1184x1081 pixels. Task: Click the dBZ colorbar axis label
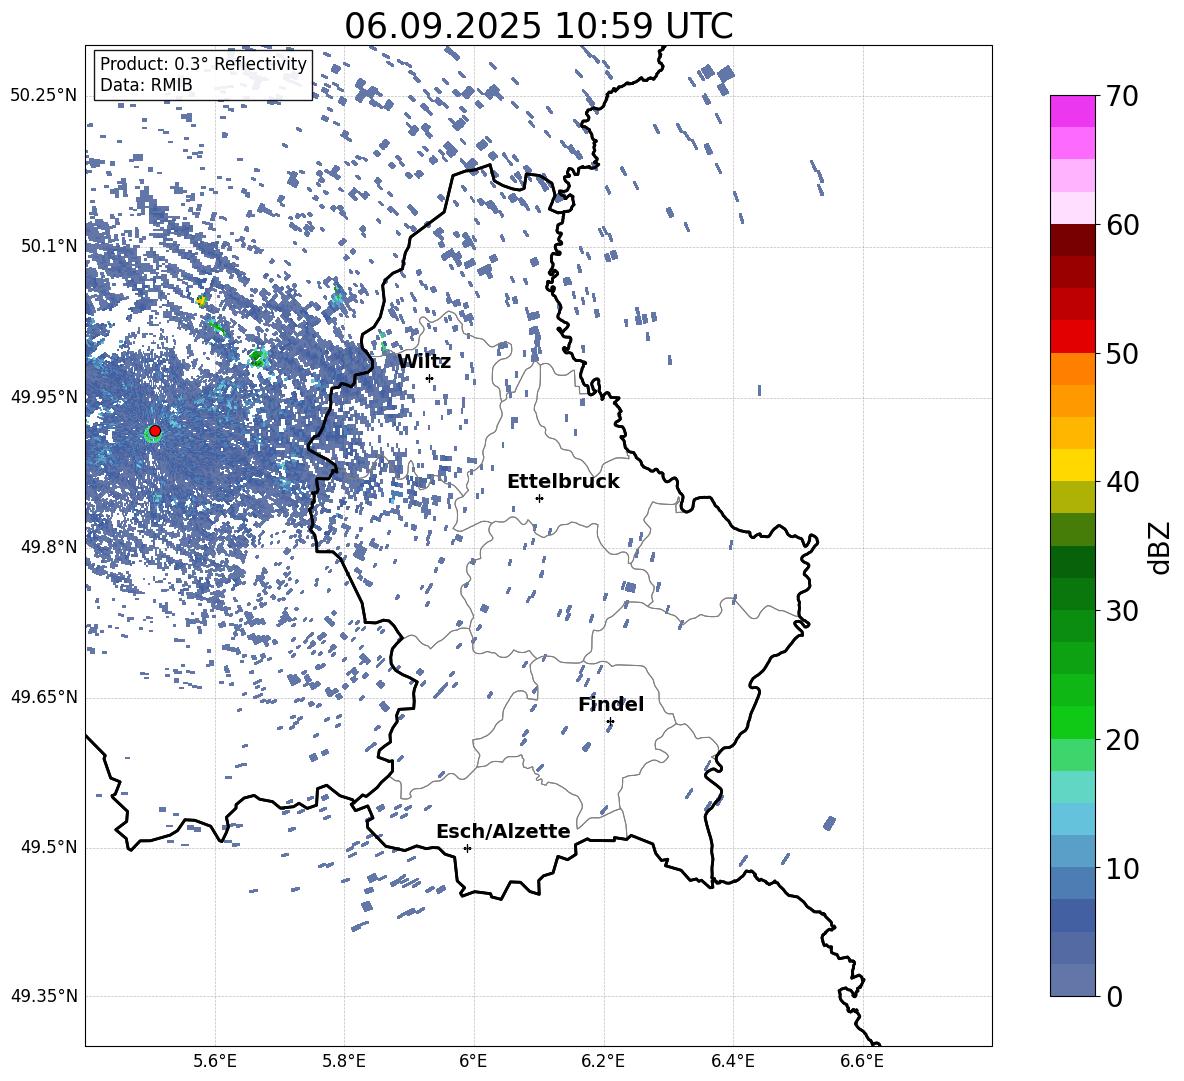click(1161, 547)
